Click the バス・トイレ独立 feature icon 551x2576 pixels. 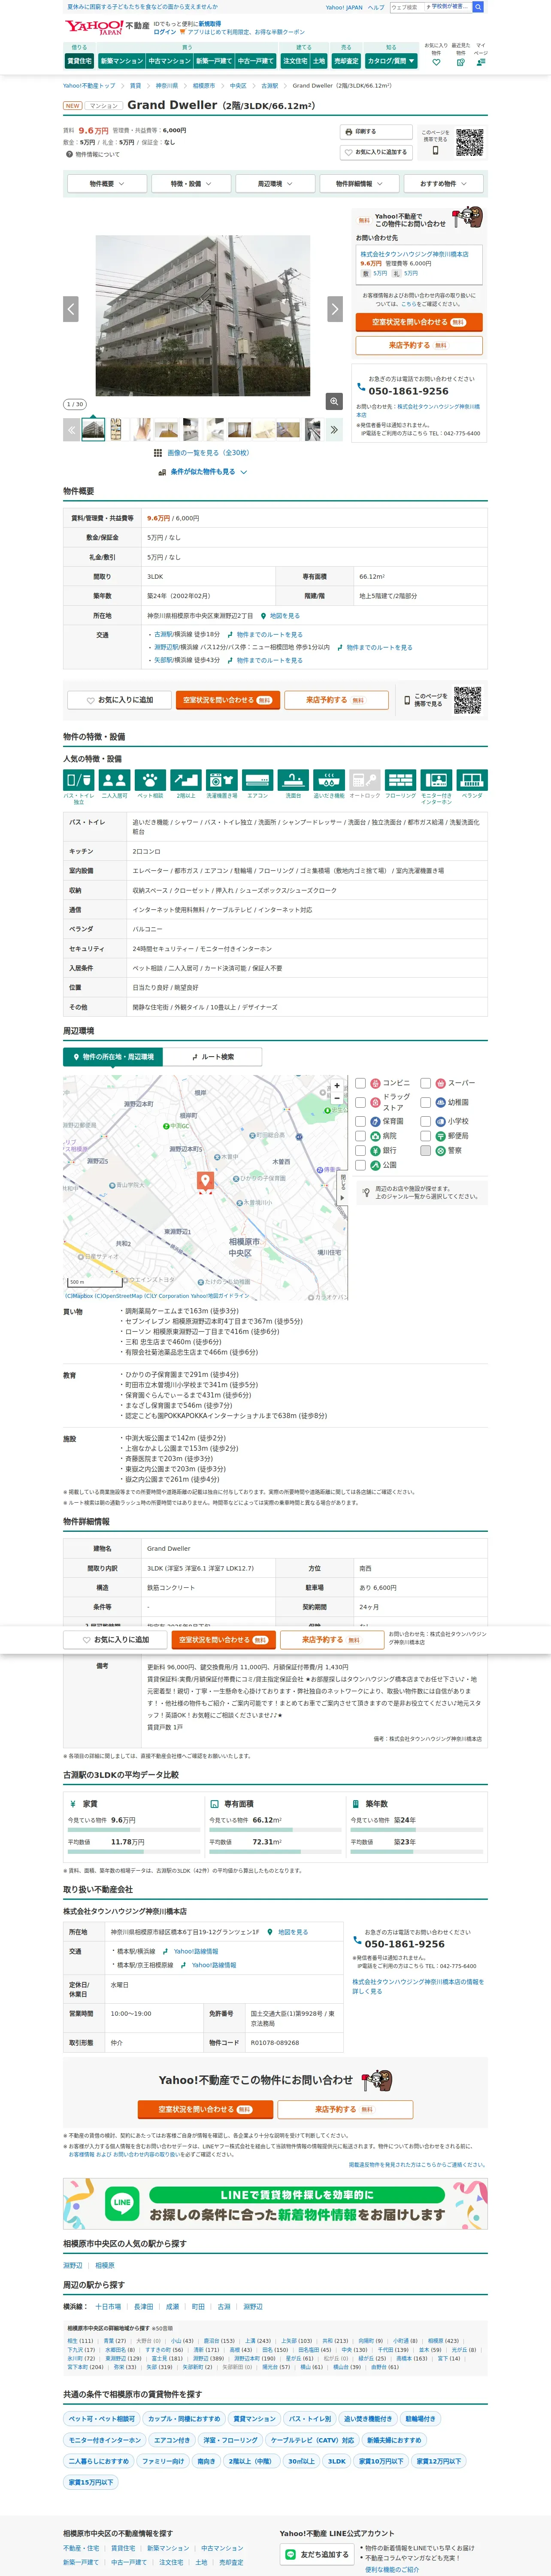[x=79, y=780]
